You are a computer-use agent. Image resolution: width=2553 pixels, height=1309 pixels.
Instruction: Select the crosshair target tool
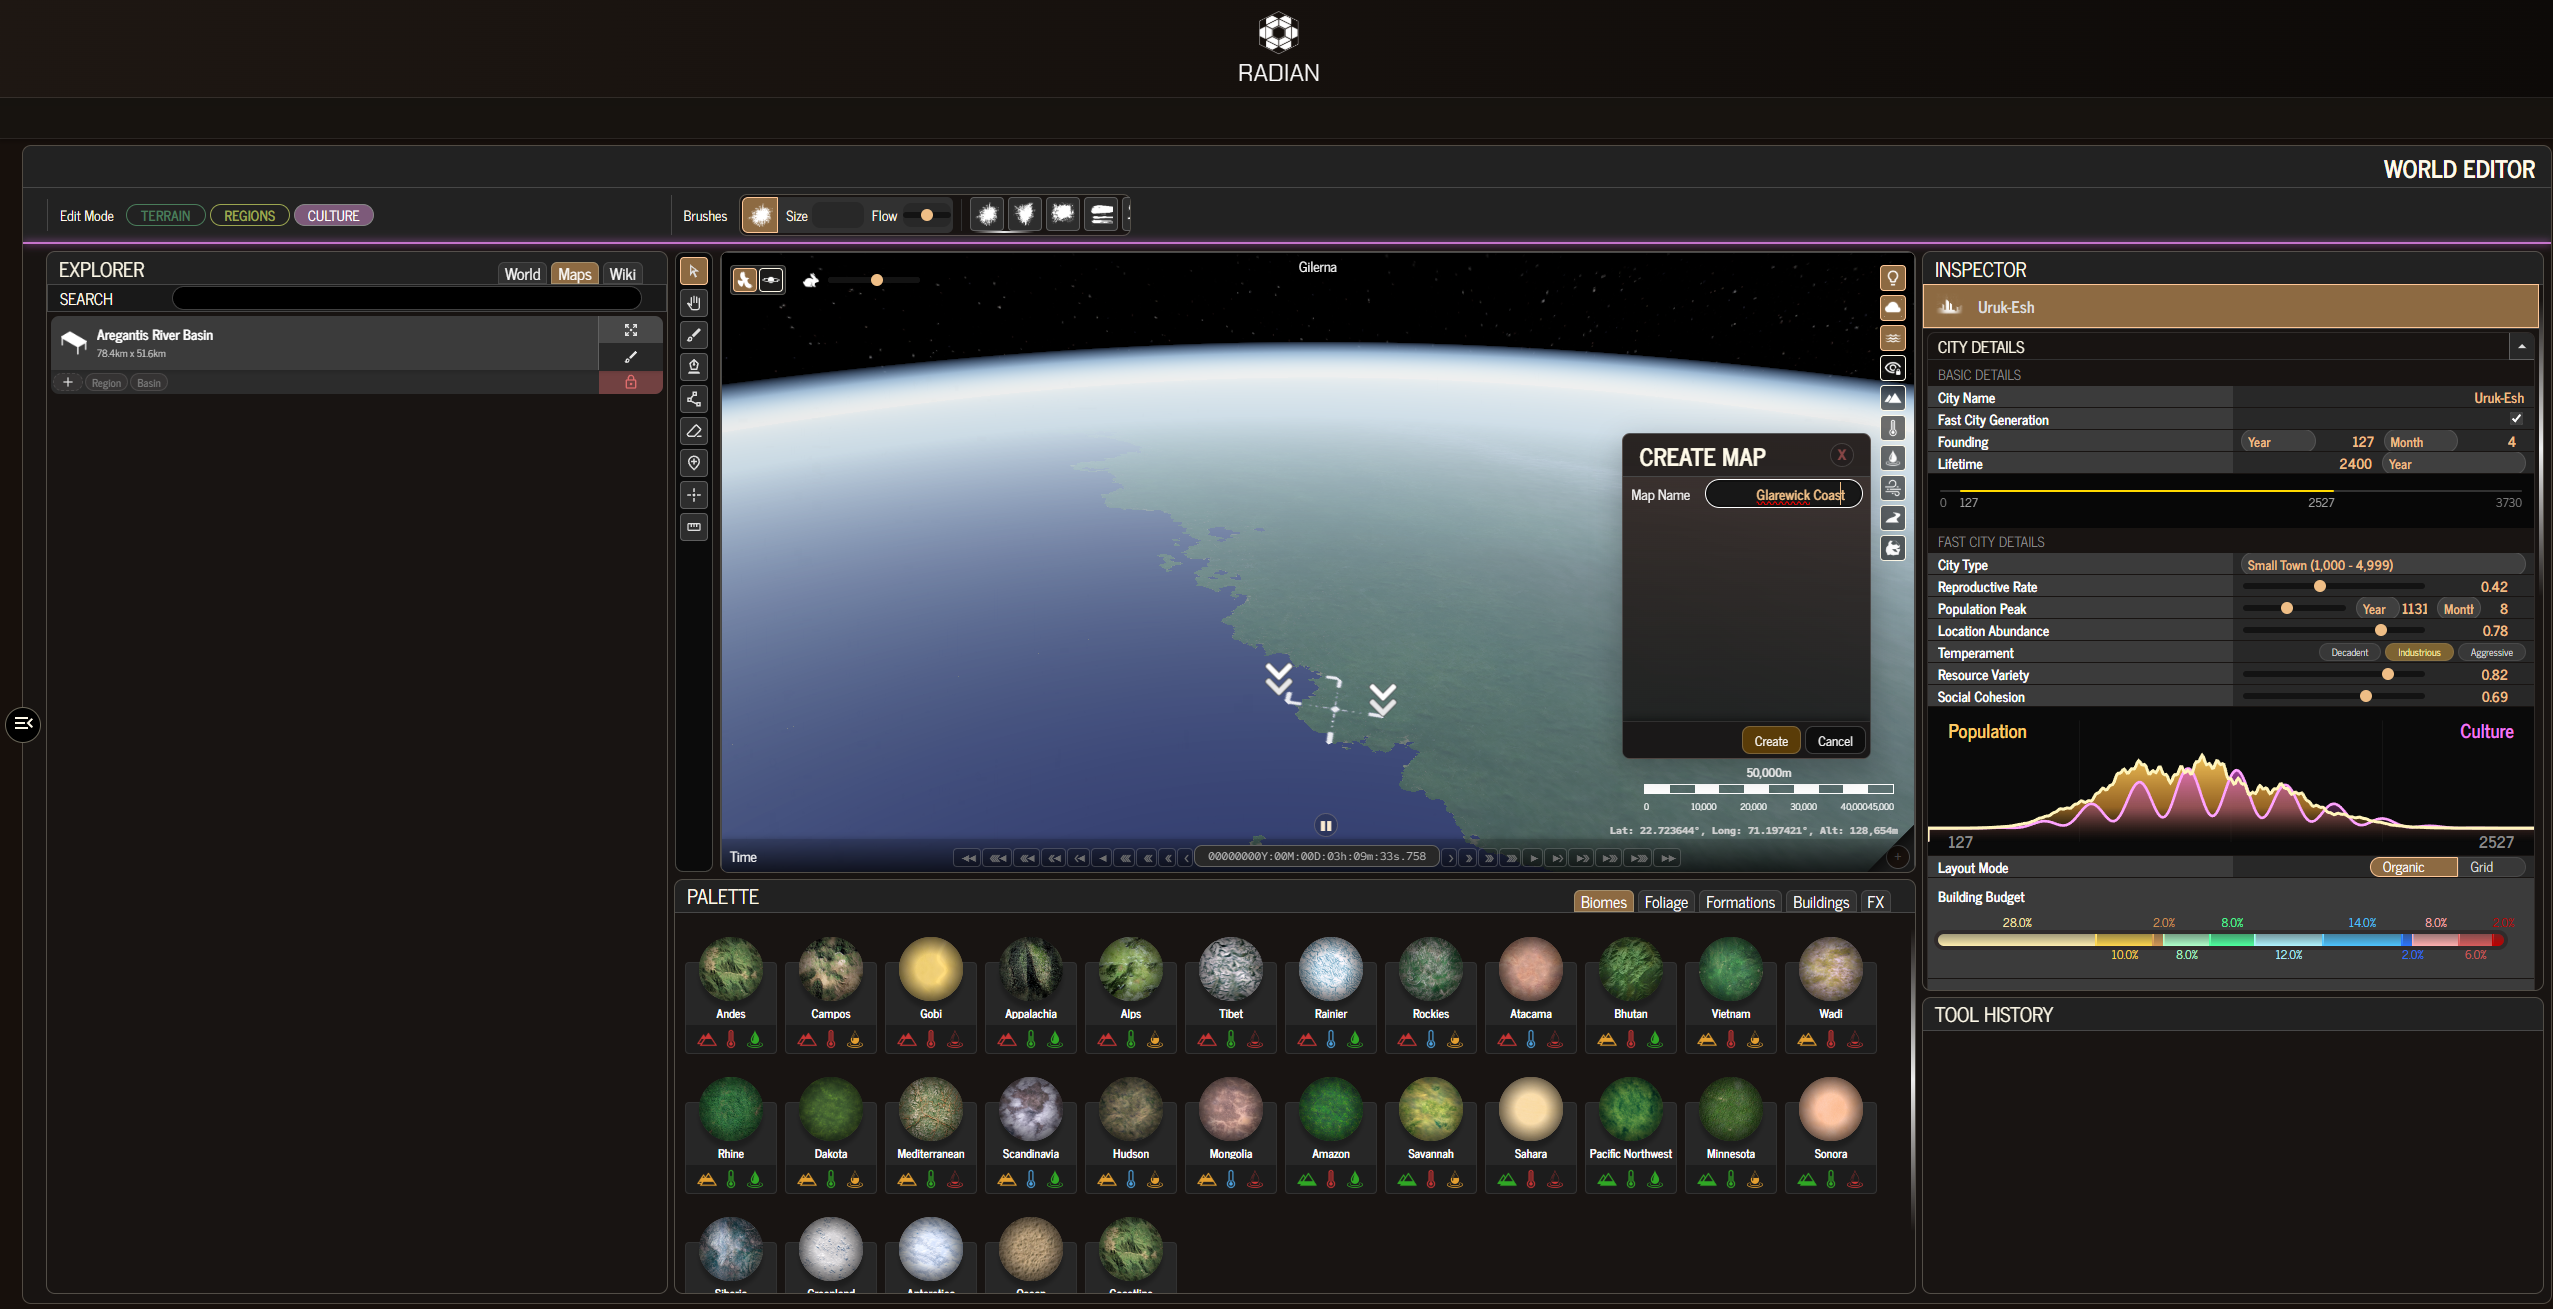pos(694,495)
